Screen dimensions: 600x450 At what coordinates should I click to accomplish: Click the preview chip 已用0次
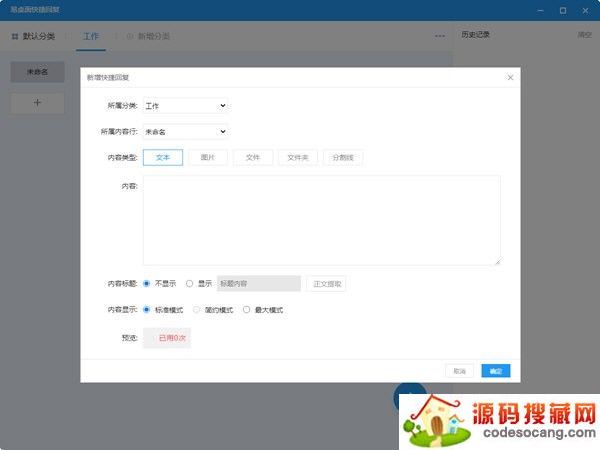coord(167,338)
